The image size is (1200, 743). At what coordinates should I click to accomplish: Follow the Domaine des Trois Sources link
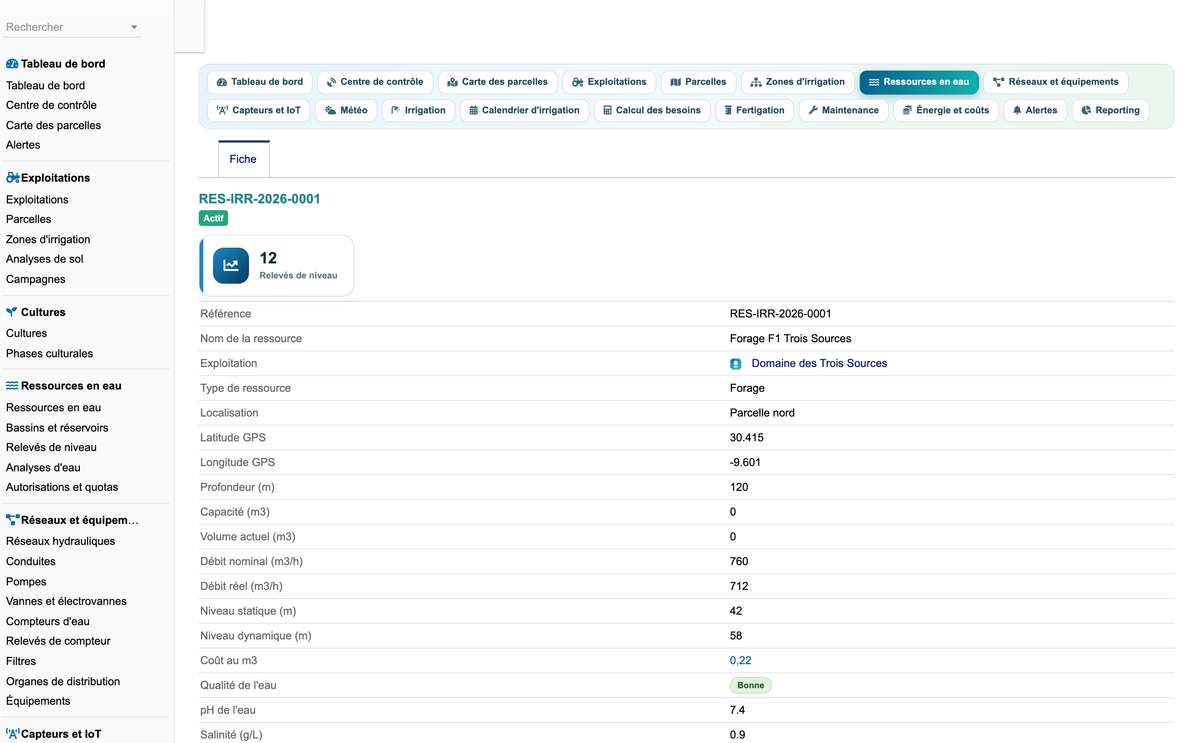819,364
